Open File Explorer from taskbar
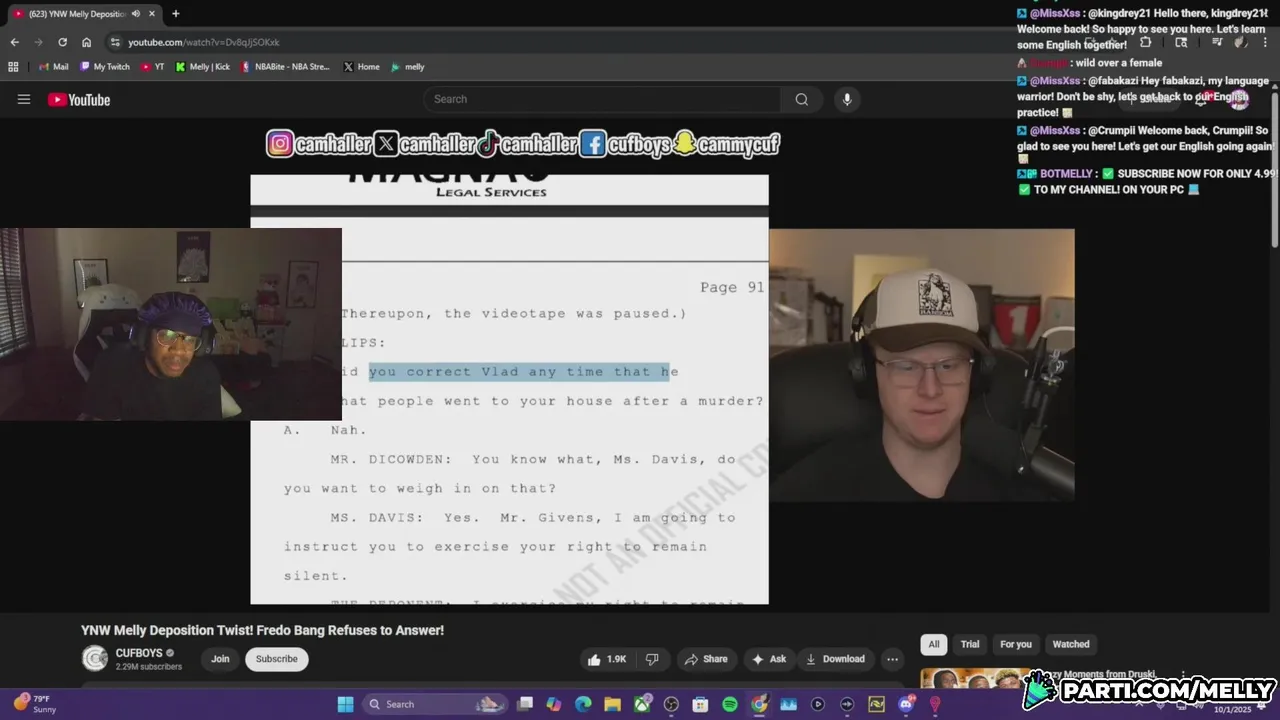Image resolution: width=1280 pixels, height=720 pixels. pyautogui.click(x=612, y=704)
